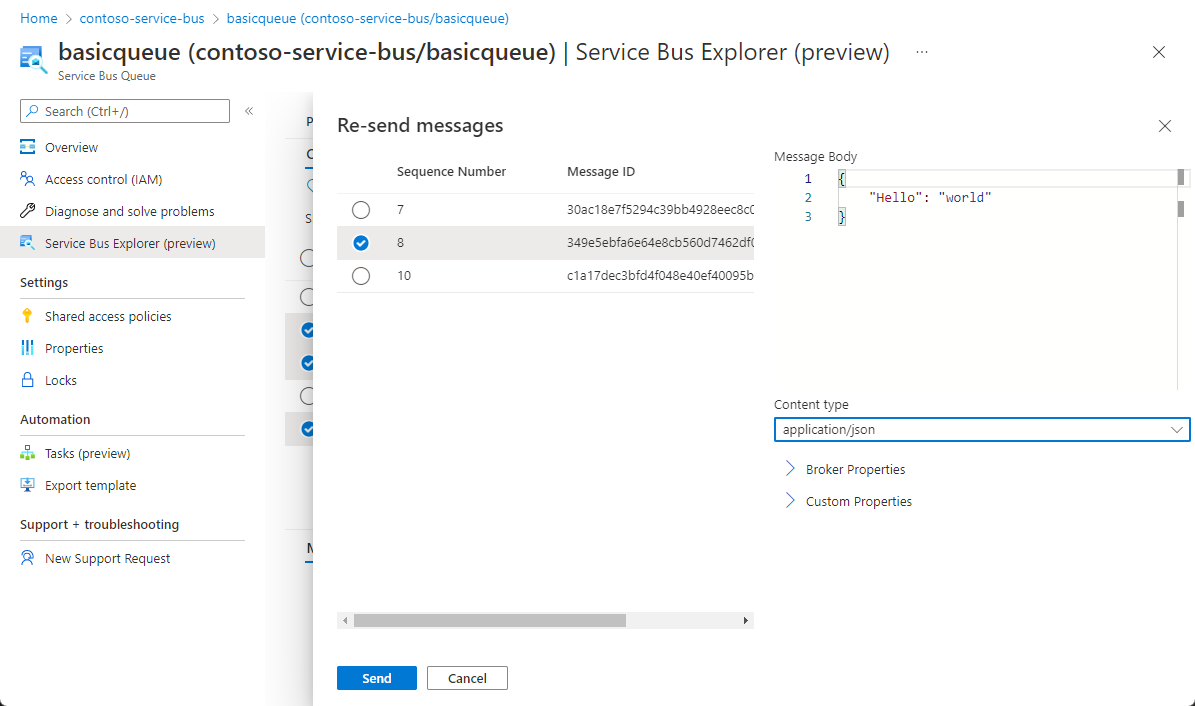This screenshot has height=706, width=1195.
Task: Select message with sequence number 7
Action: pyautogui.click(x=361, y=210)
